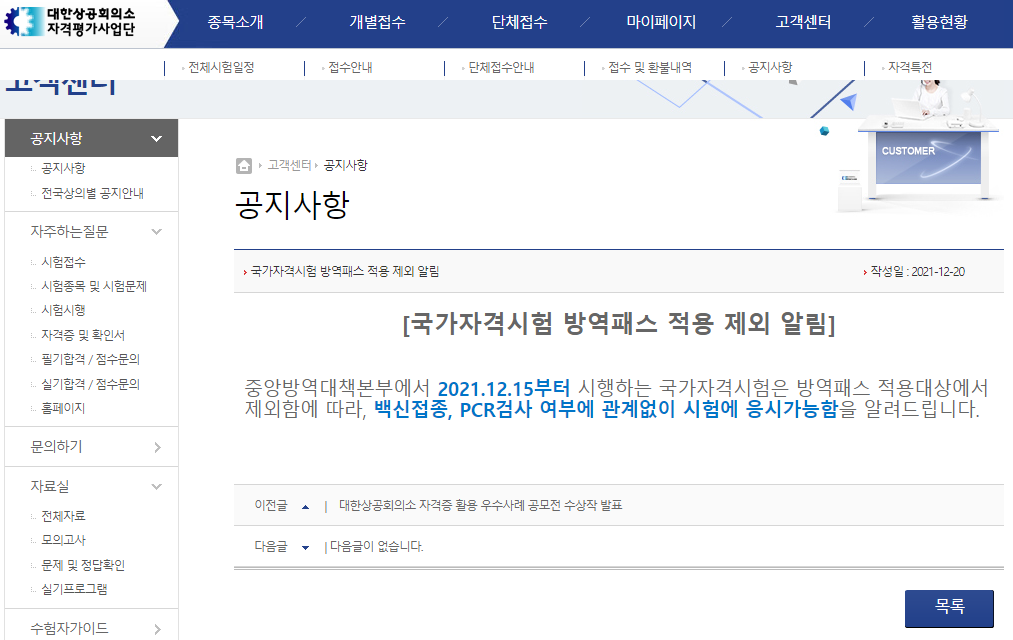Collapse the 자주하는질문 sidebar chevron
1013x640 pixels.
click(x=156, y=231)
